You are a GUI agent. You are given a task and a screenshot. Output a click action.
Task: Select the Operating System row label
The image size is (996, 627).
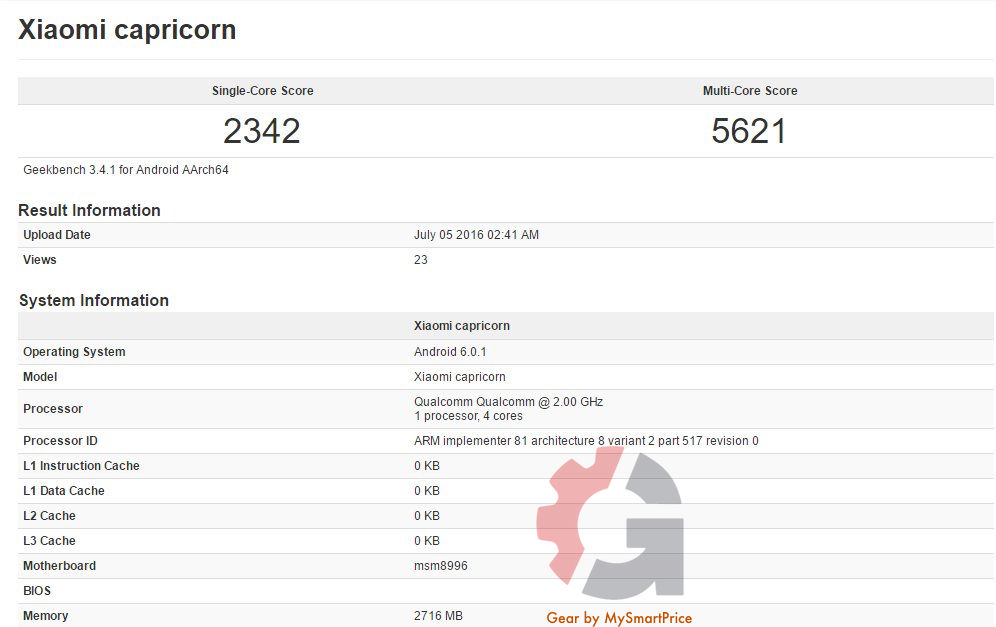pyautogui.click(x=74, y=351)
